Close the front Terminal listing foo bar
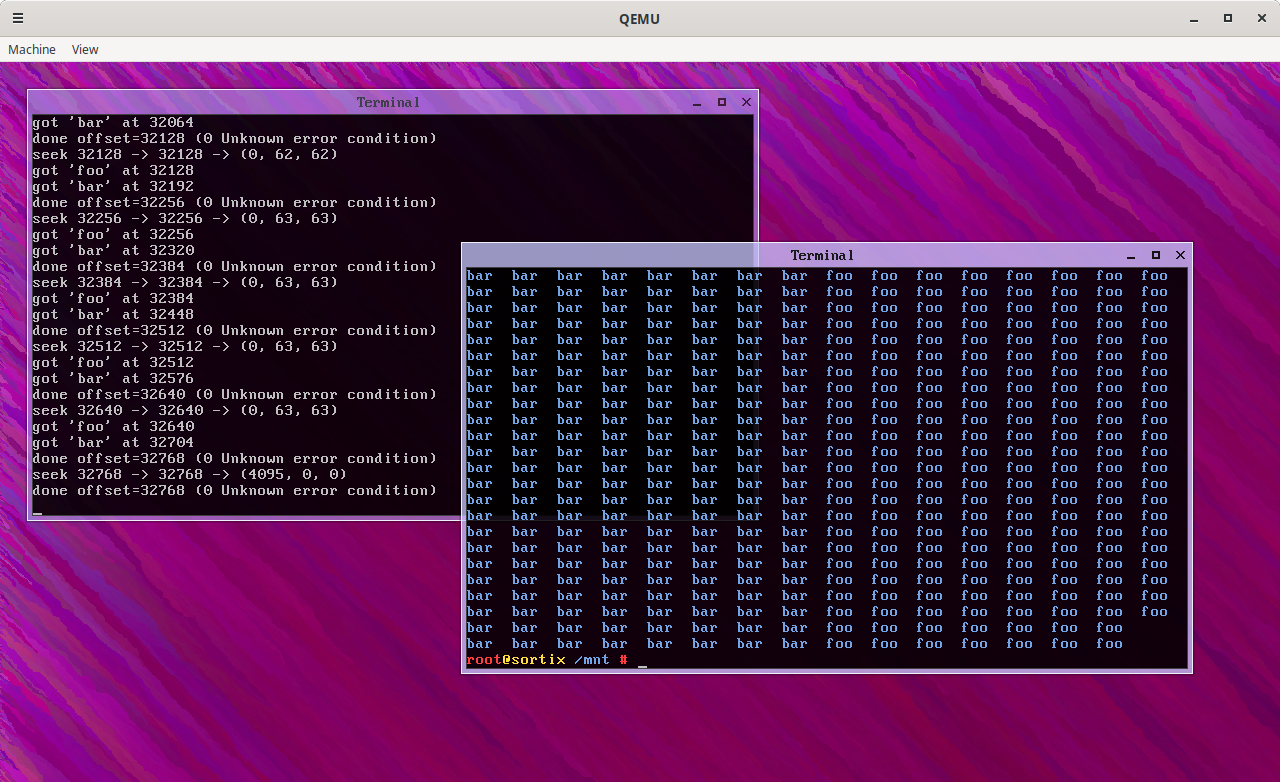This screenshot has width=1280, height=782. 1180,255
